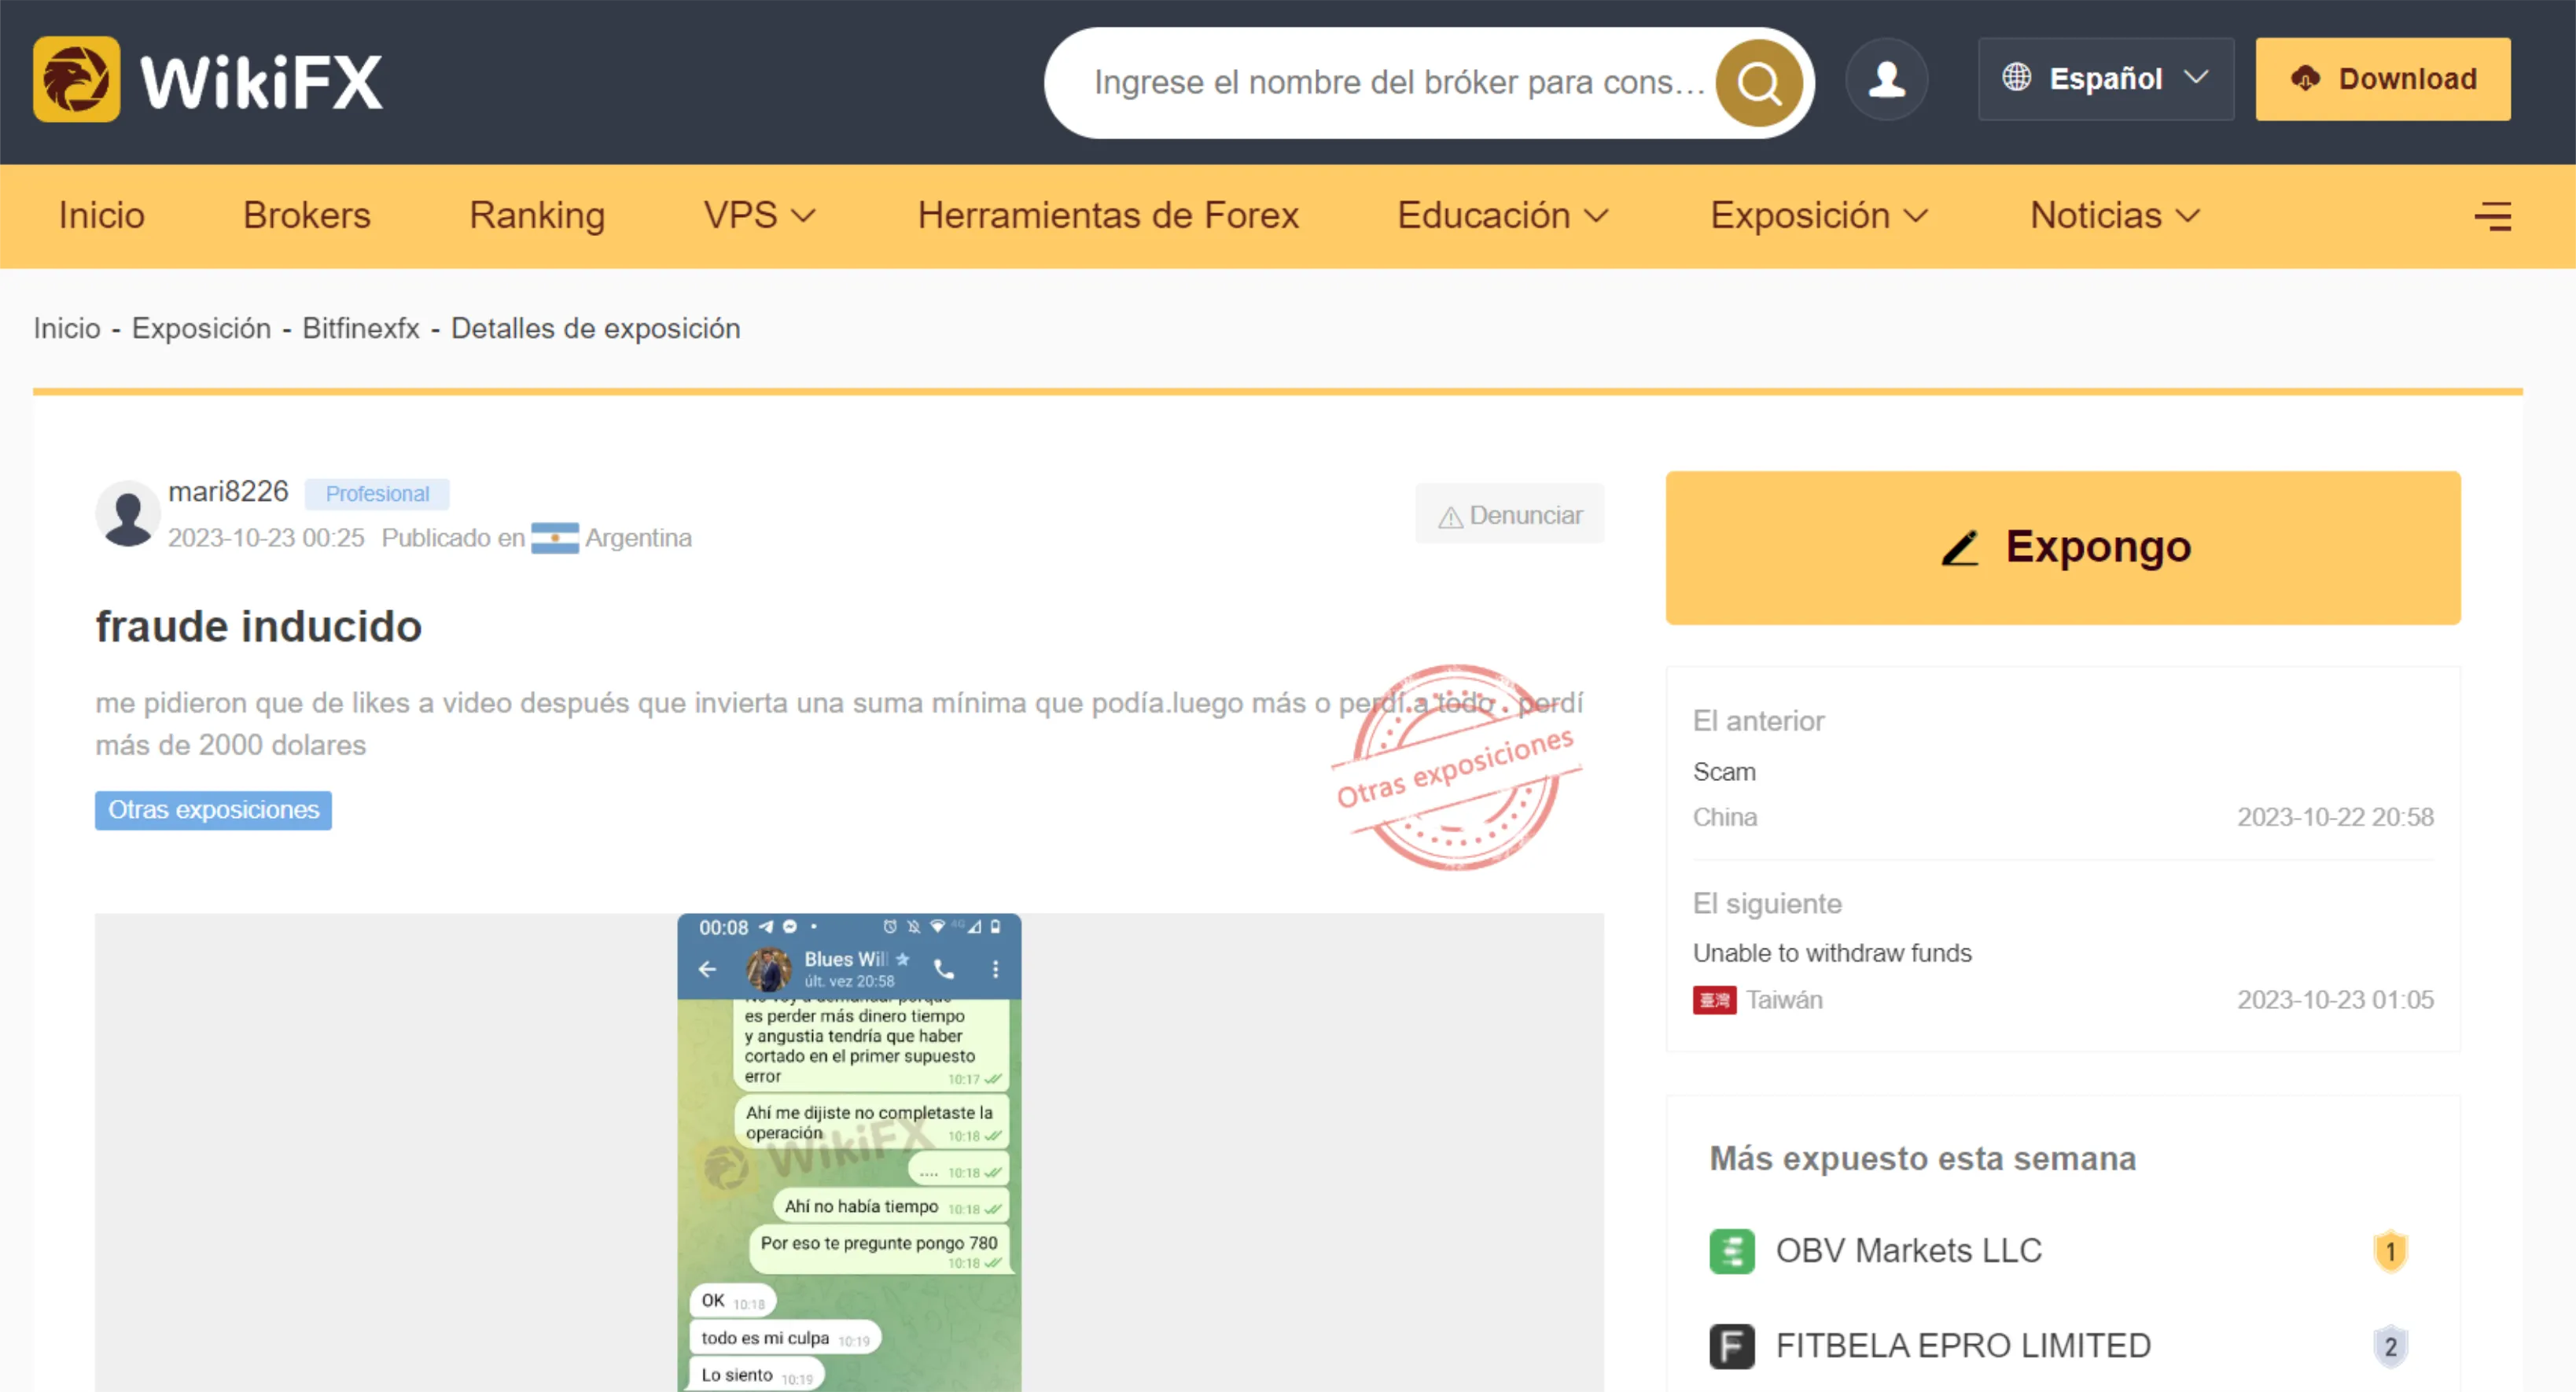
Task: Open next exposure Unable to withdraw funds
Action: click(1832, 953)
